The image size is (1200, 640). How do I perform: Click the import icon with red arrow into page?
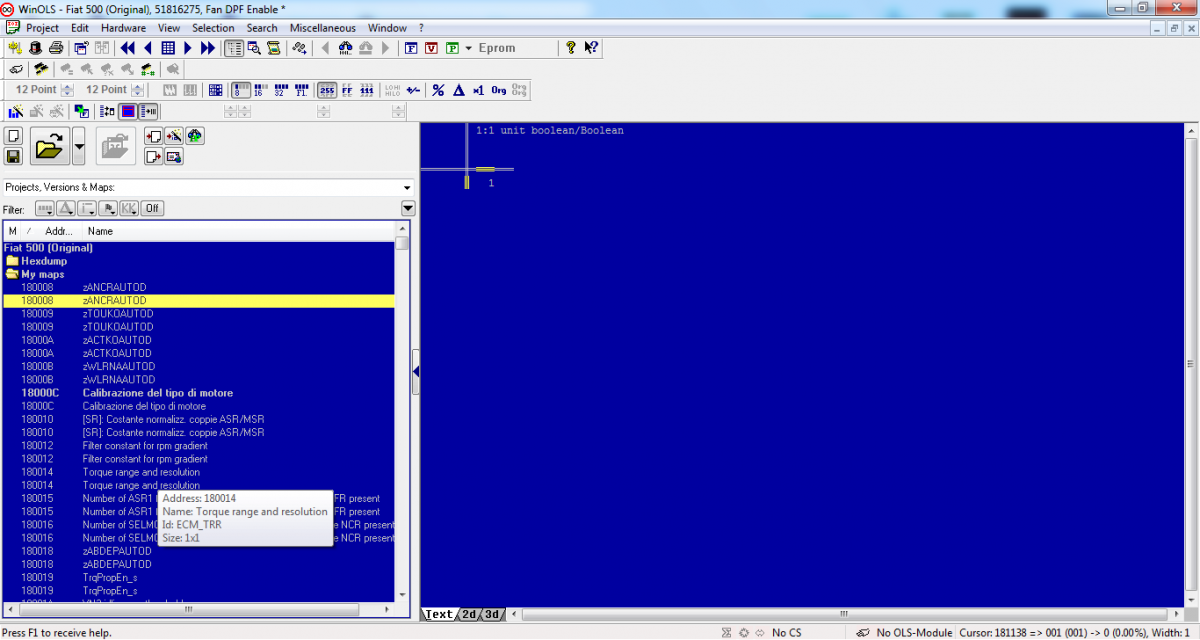click(x=154, y=136)
